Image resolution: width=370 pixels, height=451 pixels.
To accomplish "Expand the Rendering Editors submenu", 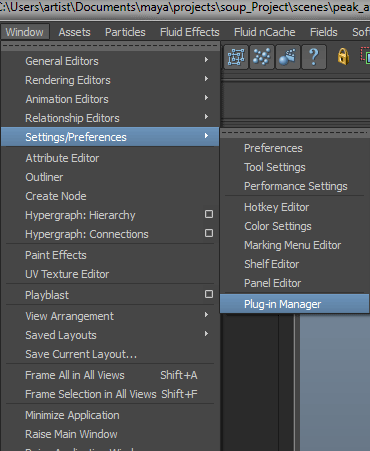I will click(x=110, y=80).
